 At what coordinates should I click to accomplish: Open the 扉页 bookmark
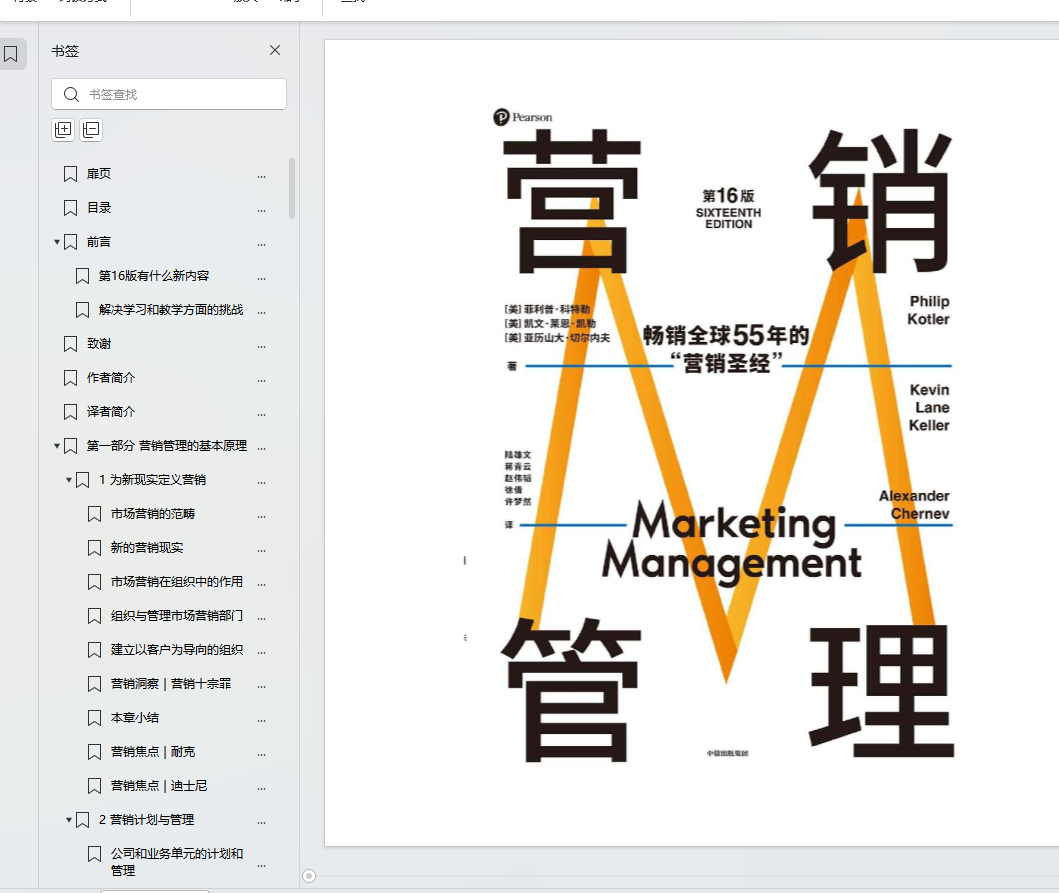[x=99, y=174]
